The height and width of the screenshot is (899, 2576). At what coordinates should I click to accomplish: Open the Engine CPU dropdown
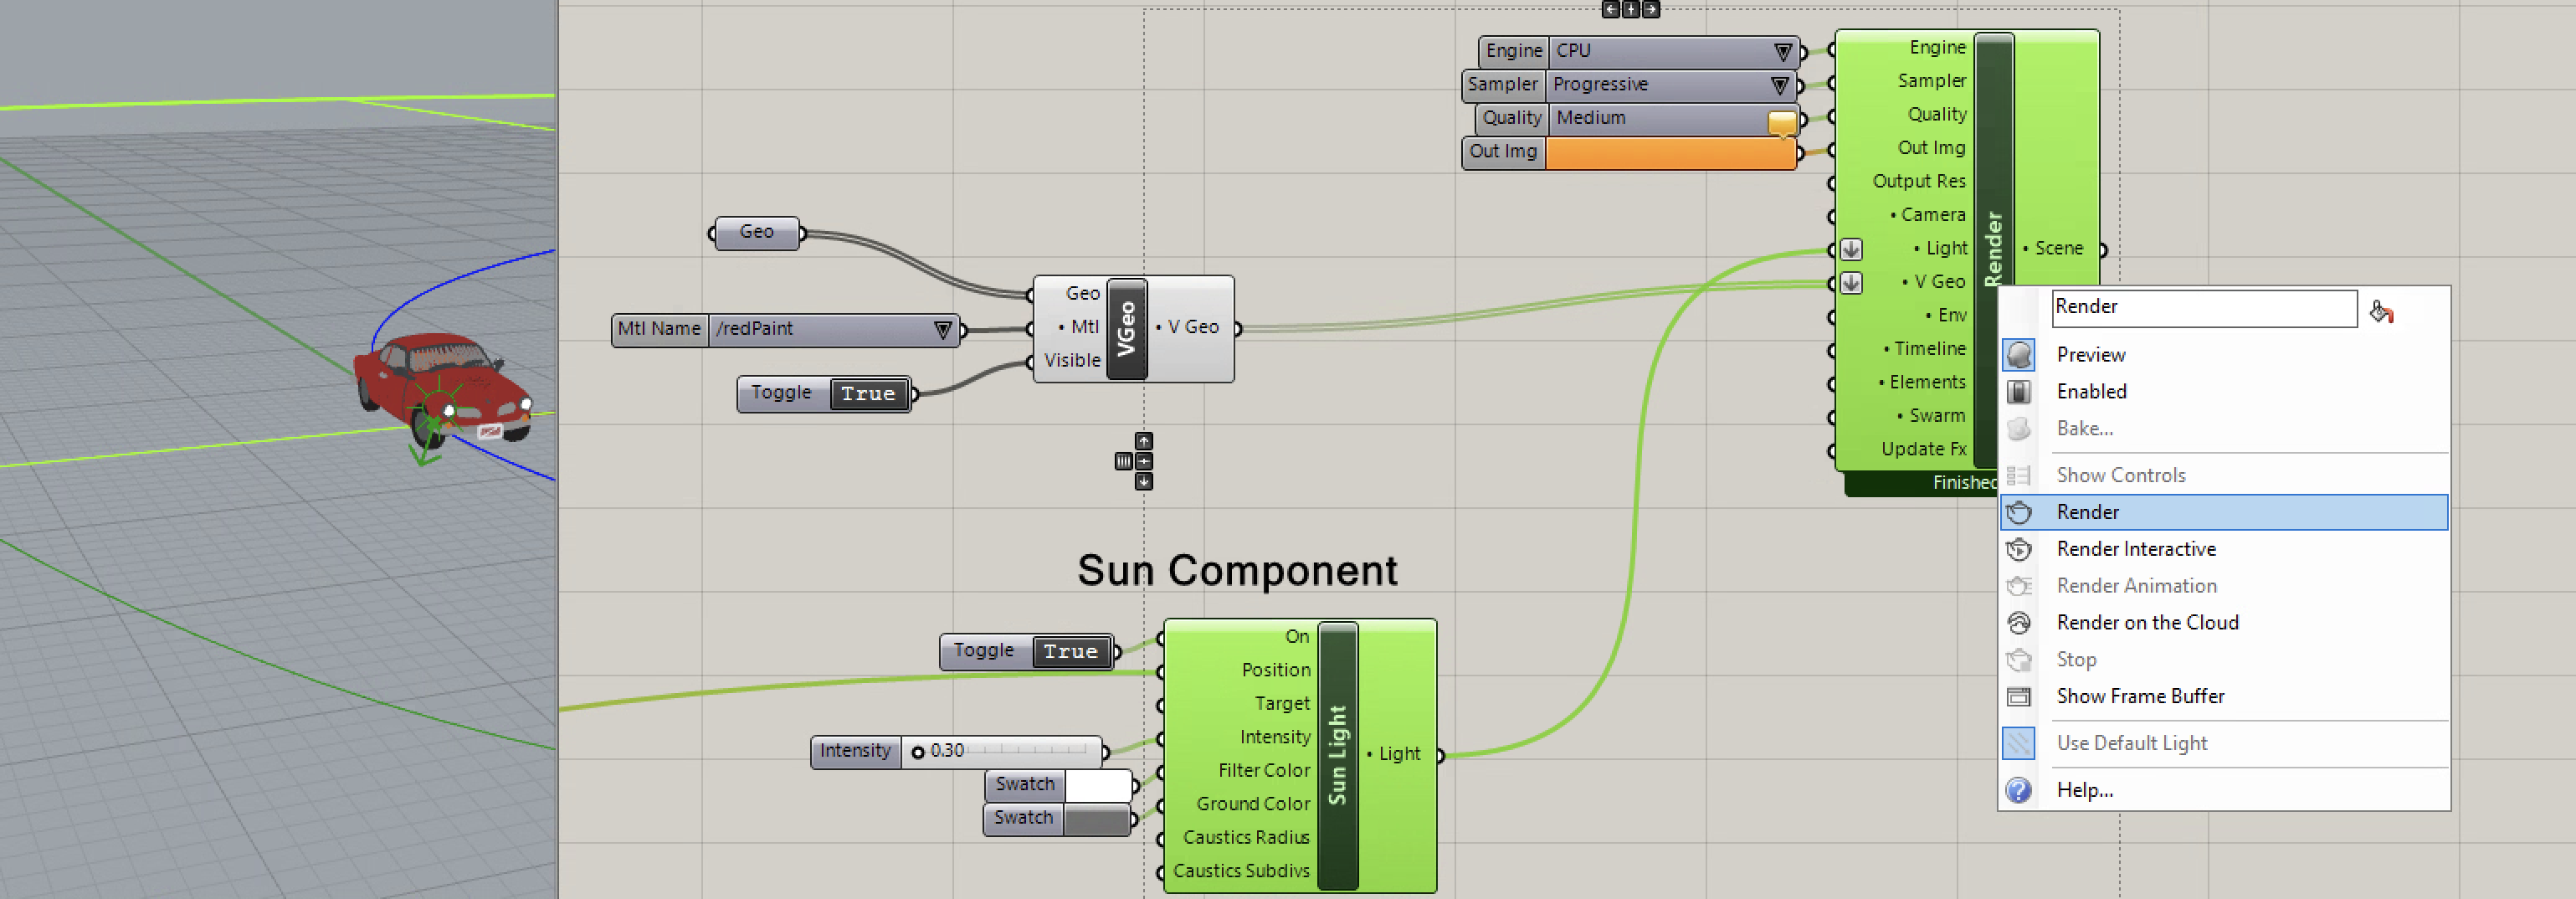[1781, 51]
